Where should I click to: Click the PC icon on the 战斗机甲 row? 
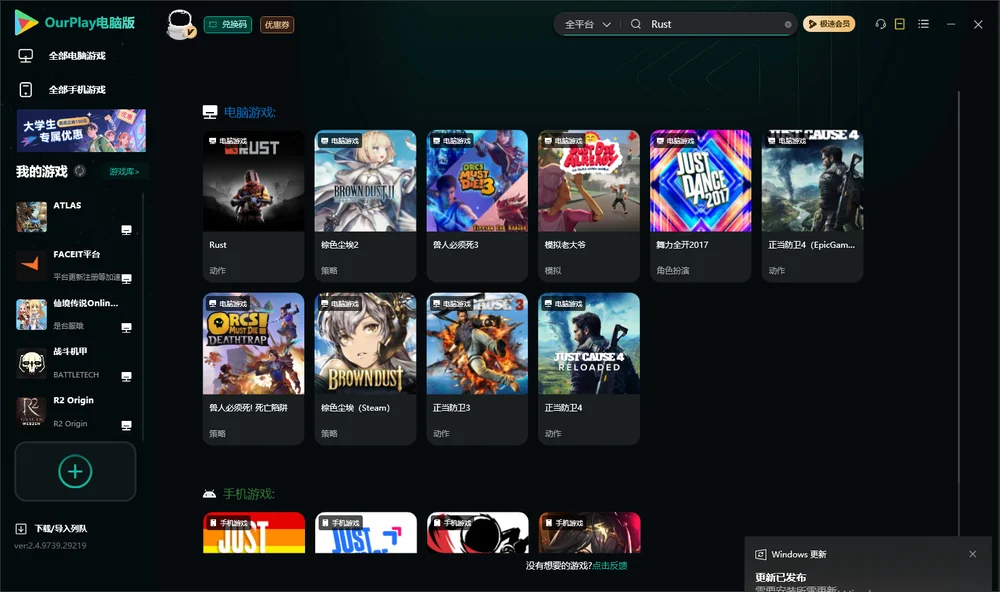(126, 376)
